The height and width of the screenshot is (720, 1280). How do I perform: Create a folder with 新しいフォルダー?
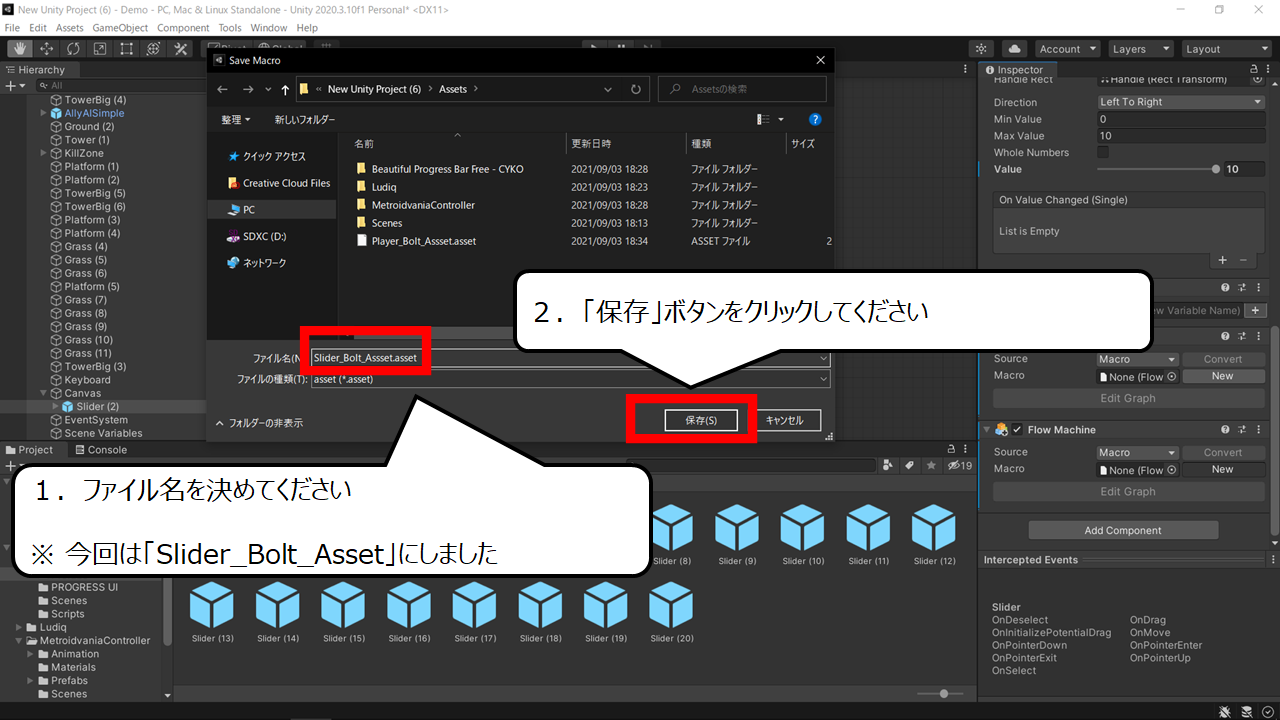pos(305,119)
